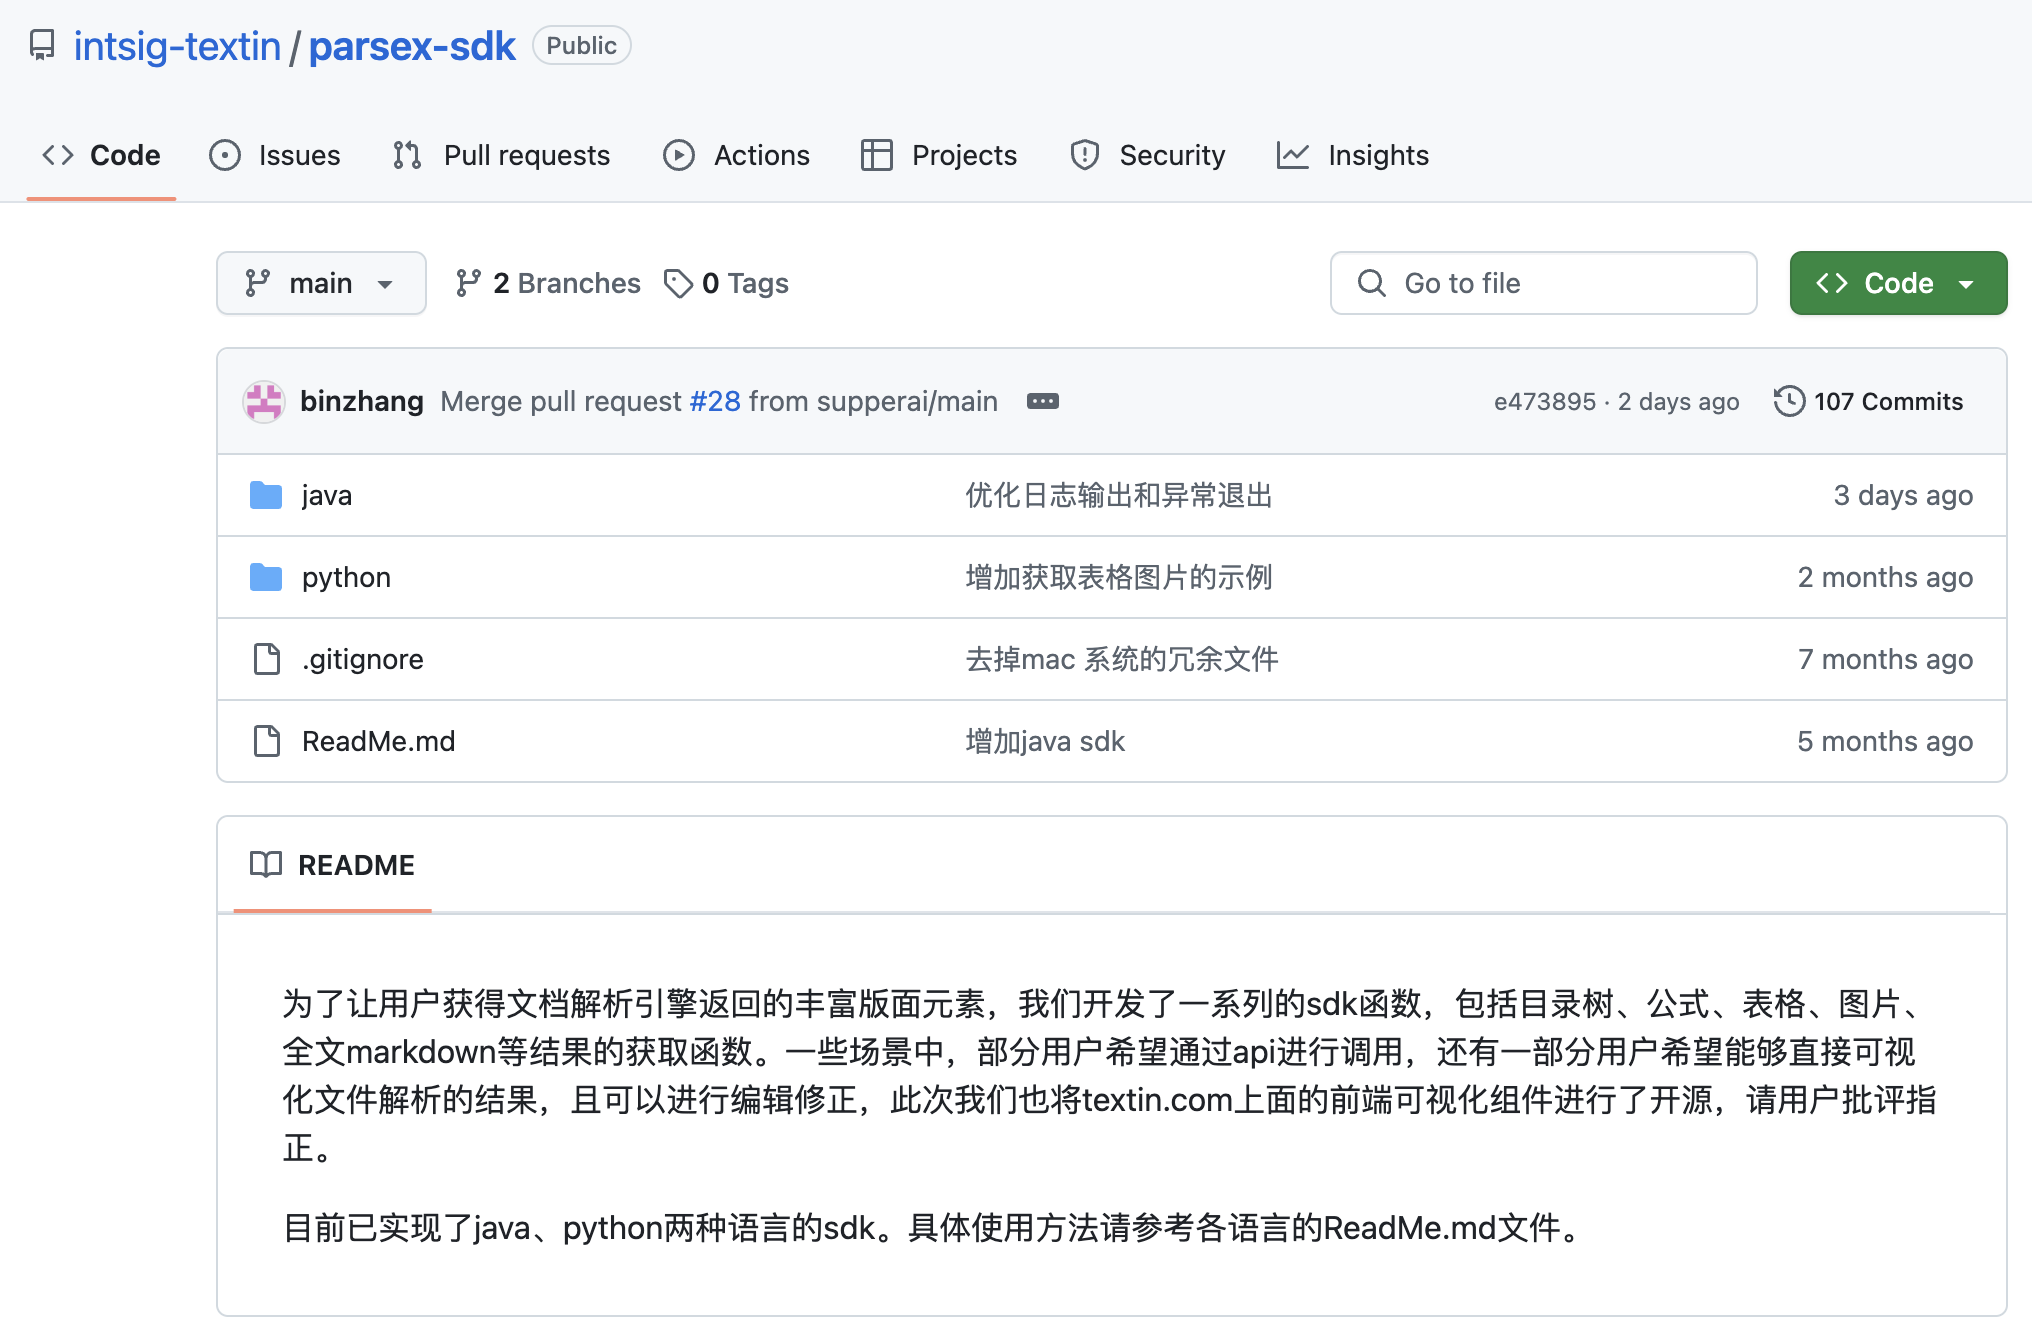Click the repository icon beside intsig-textin

(x=42, y=46)
